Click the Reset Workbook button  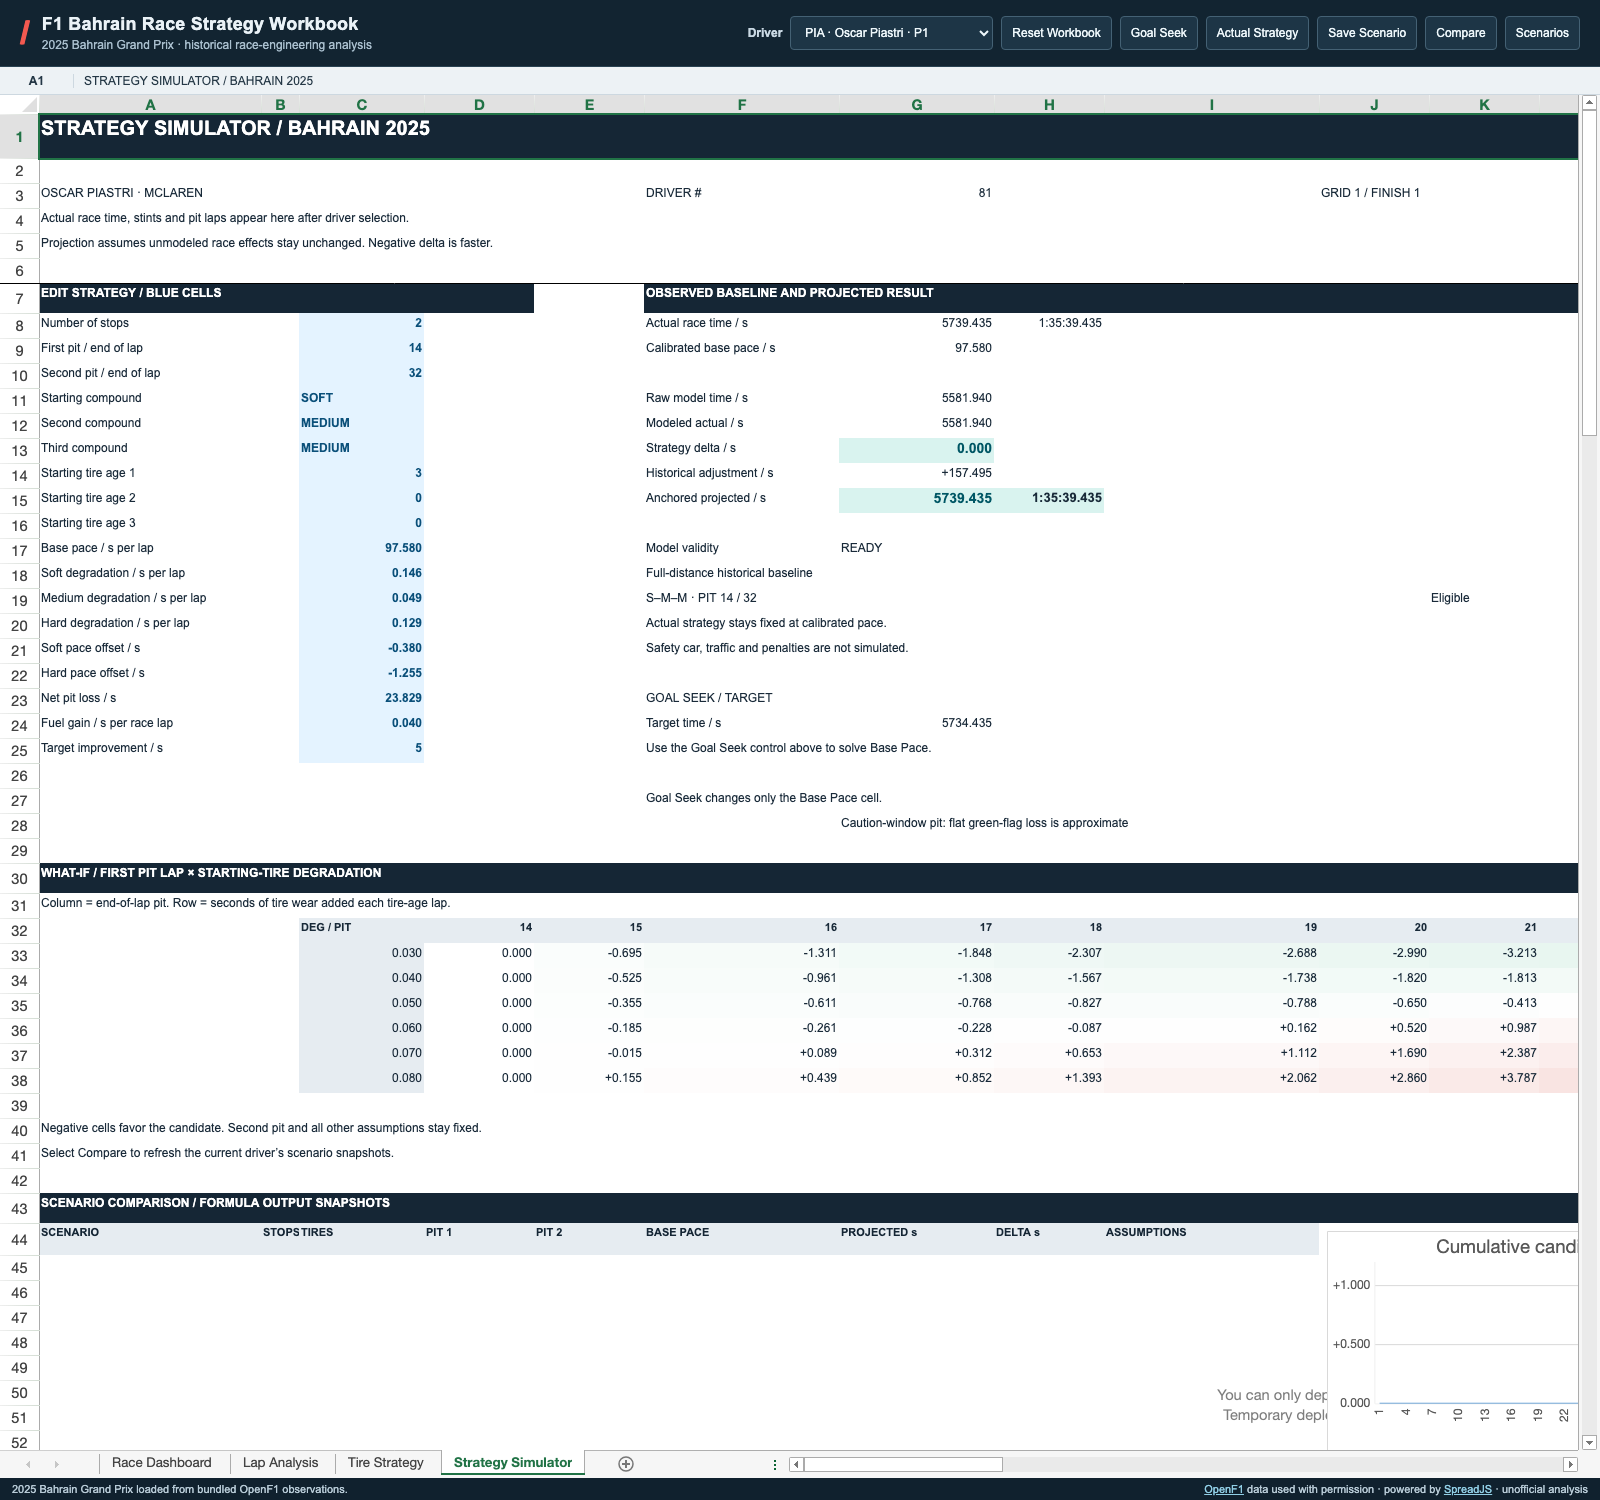pyautogui.click(x=1056, y=33)
